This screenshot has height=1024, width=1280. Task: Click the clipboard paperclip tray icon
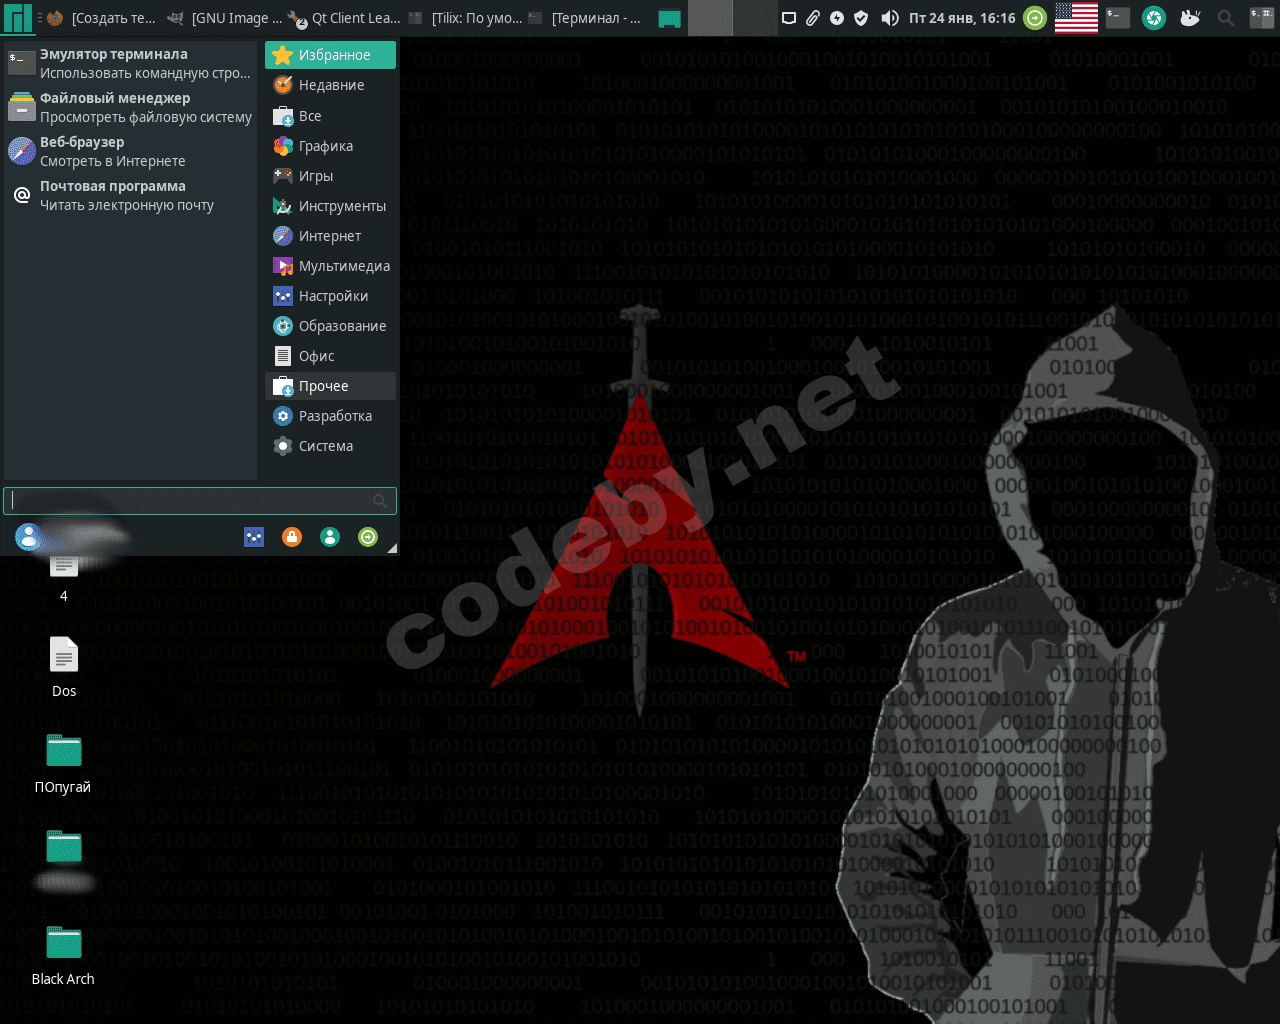click(x=813, y=18)
